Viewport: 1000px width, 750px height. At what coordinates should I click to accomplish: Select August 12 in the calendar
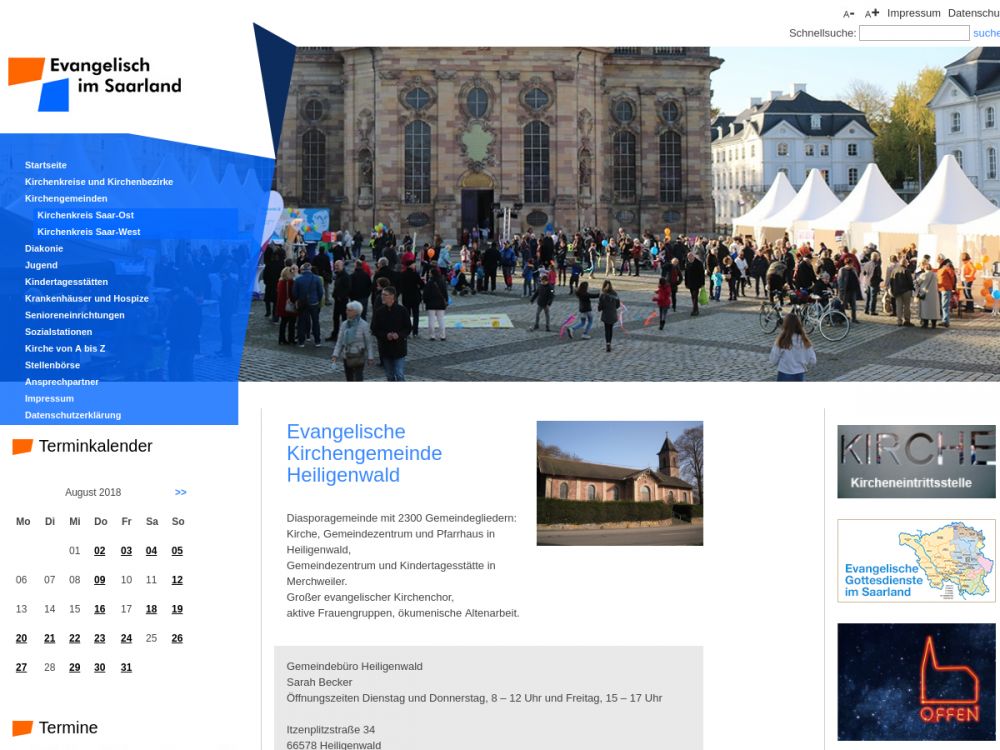pos(177,580)
